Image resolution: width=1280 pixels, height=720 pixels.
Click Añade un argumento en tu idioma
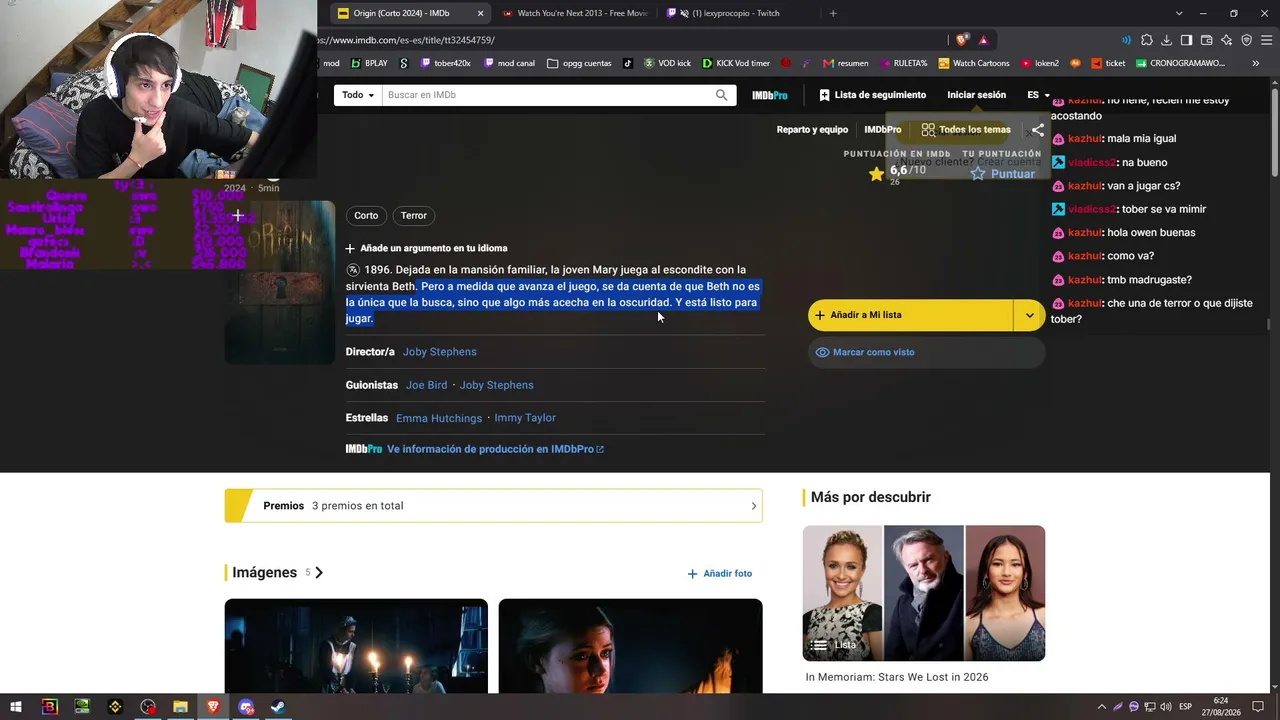point(426,248)
